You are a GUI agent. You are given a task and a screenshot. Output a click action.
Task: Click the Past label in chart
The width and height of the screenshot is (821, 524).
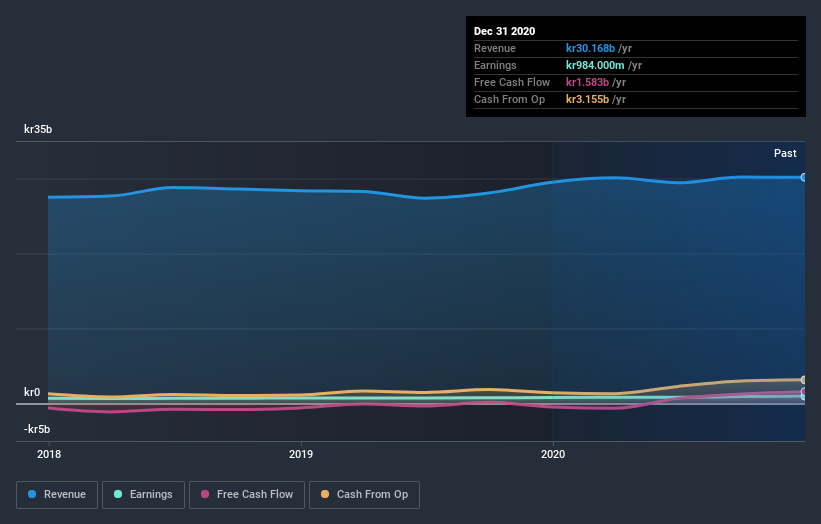coord(785,153)
